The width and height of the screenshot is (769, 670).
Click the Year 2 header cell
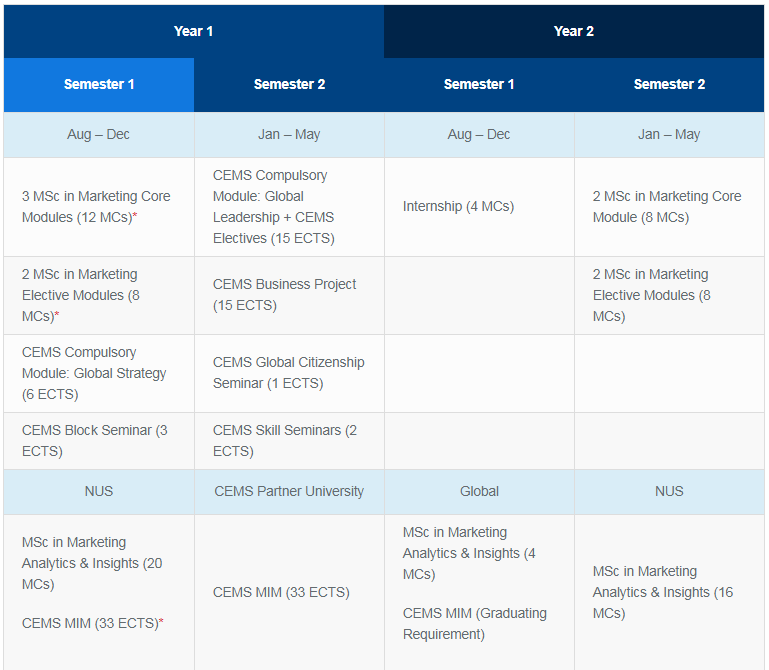pos(574,31)
